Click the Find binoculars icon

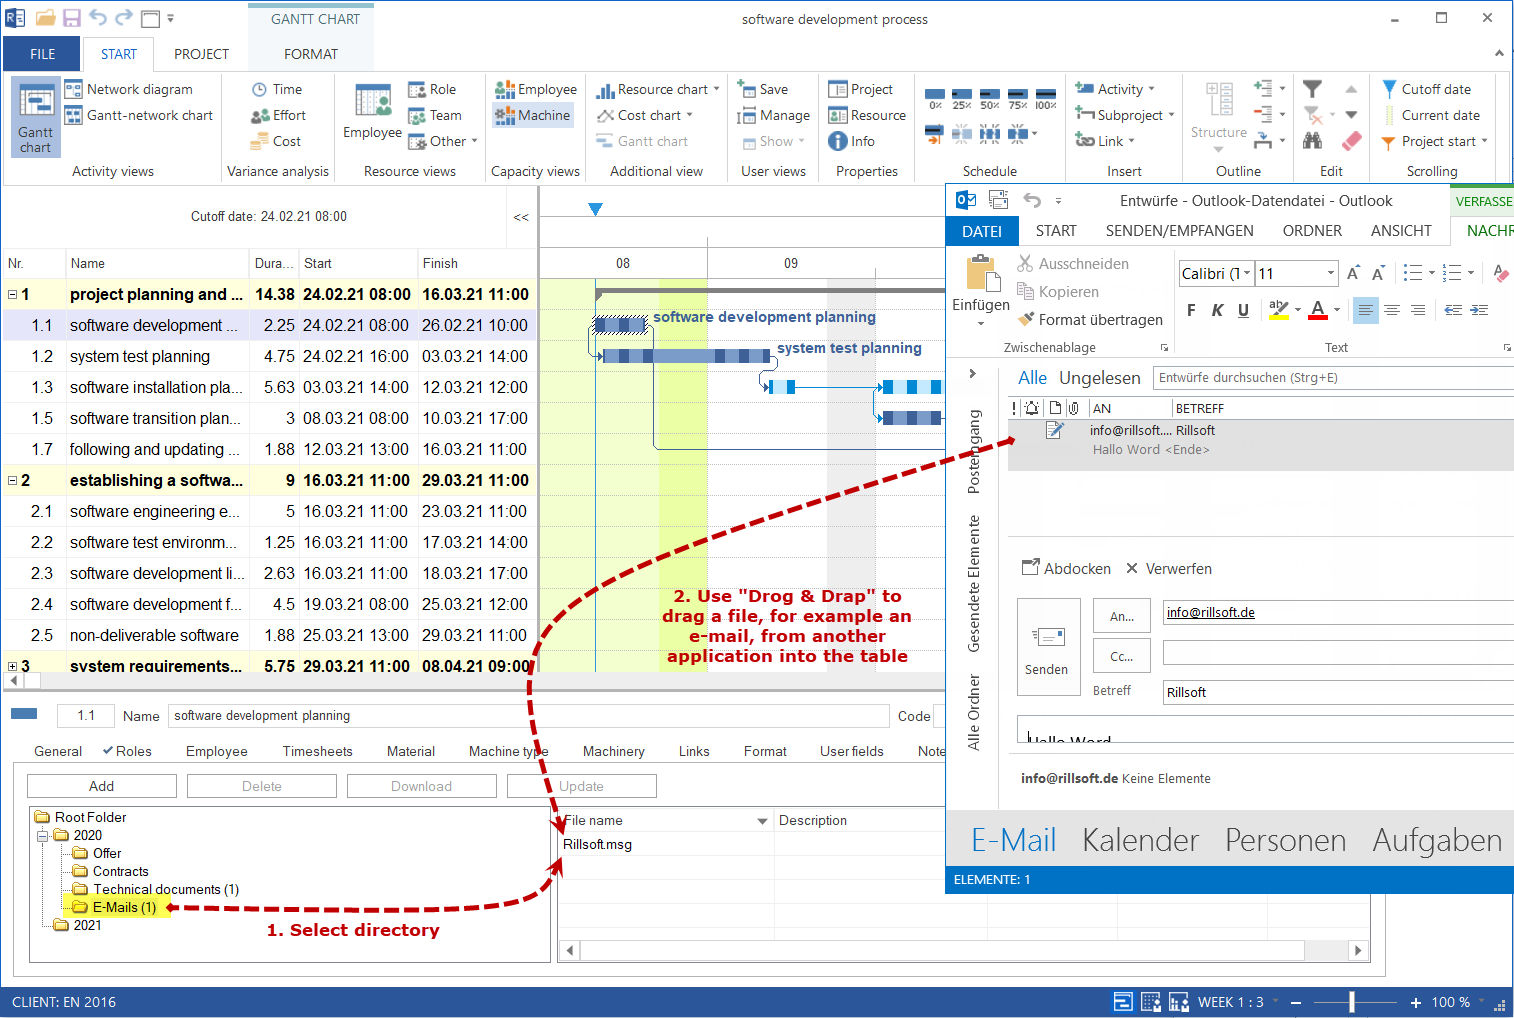1313,141
